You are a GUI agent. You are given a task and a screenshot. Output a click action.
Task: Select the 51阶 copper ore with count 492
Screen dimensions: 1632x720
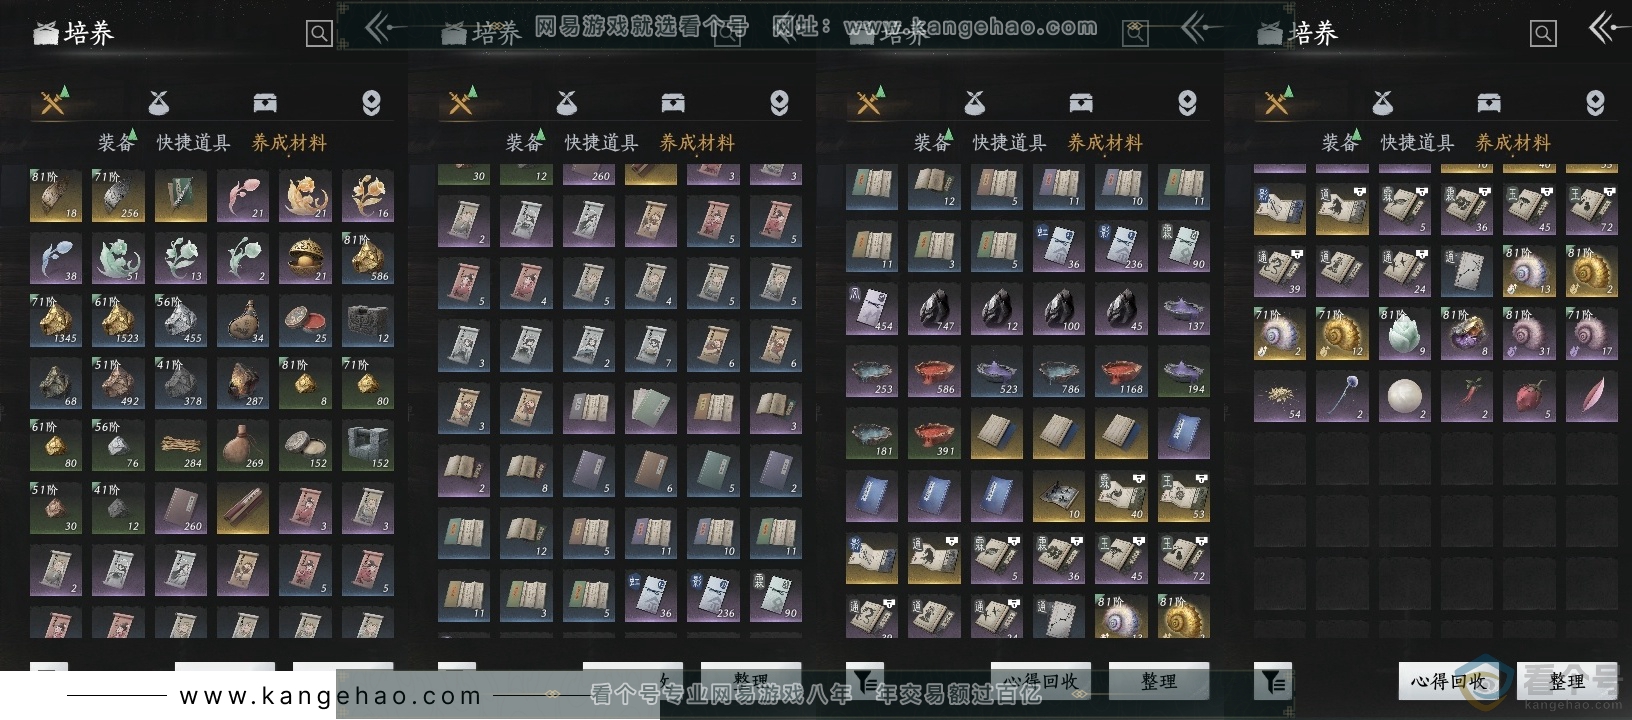coord(118,383)
